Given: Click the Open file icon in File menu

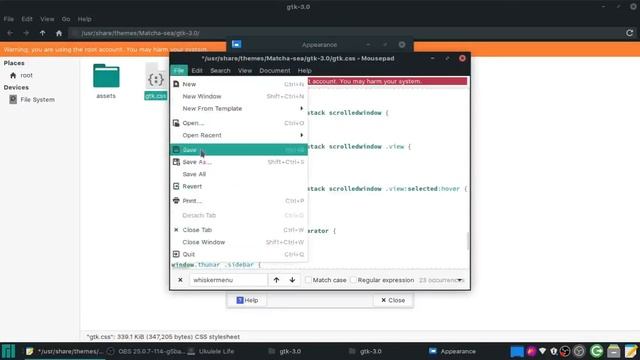Looking at the screenshot, I should click(x=176, y=123).
